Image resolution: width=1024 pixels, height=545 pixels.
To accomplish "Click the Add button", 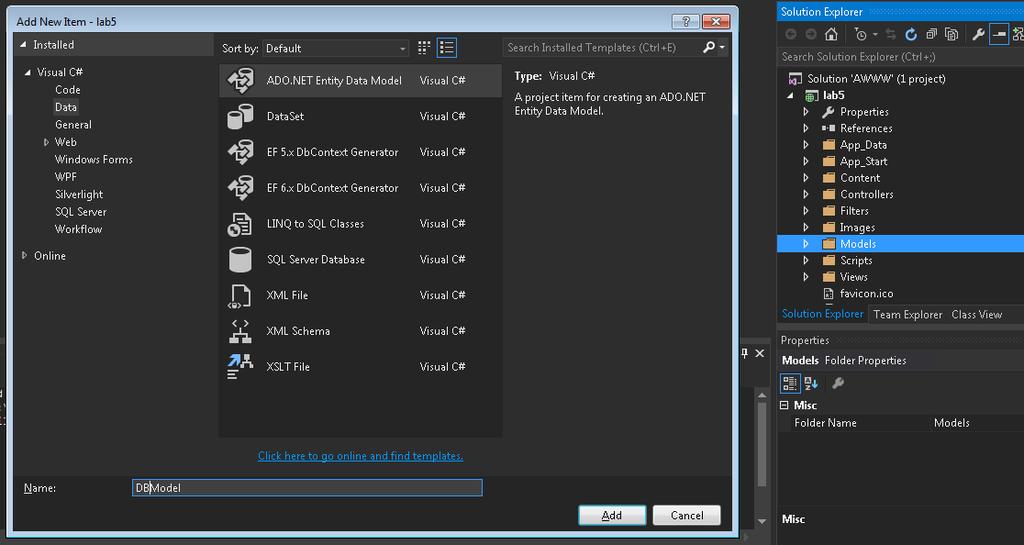I will point(612,515).
